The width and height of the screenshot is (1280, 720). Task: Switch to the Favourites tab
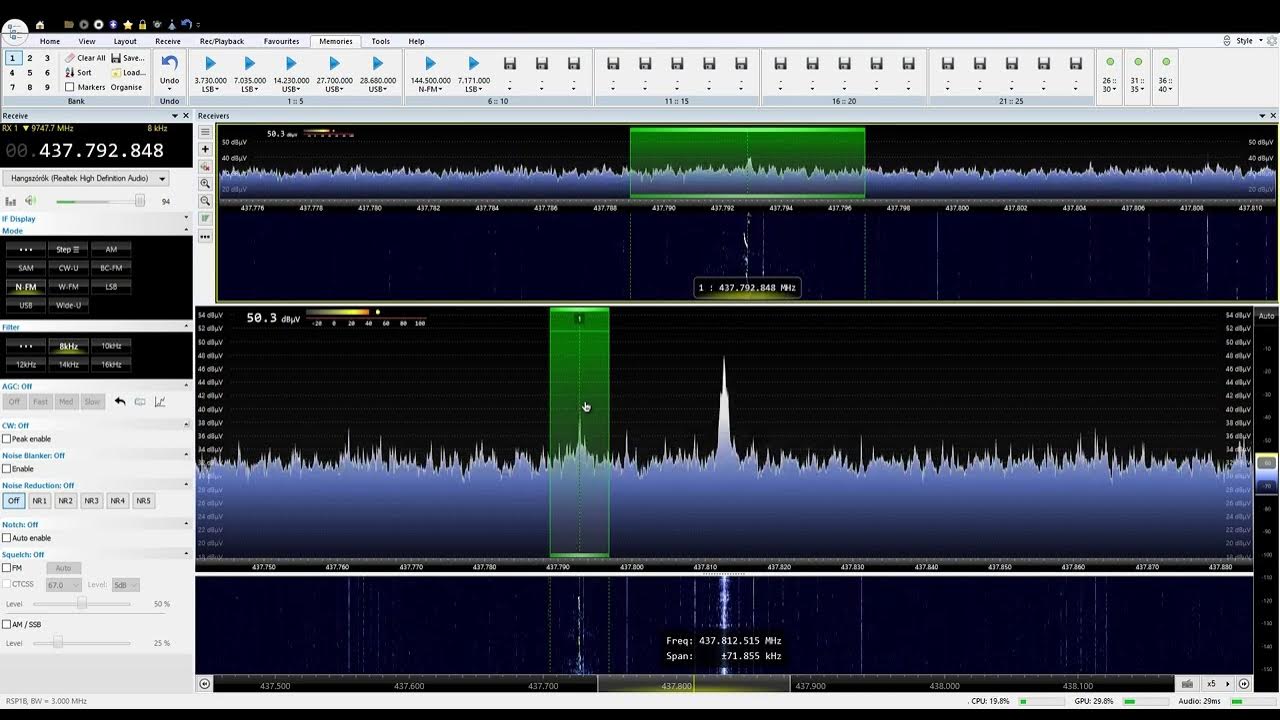click(x=281, y=41)
